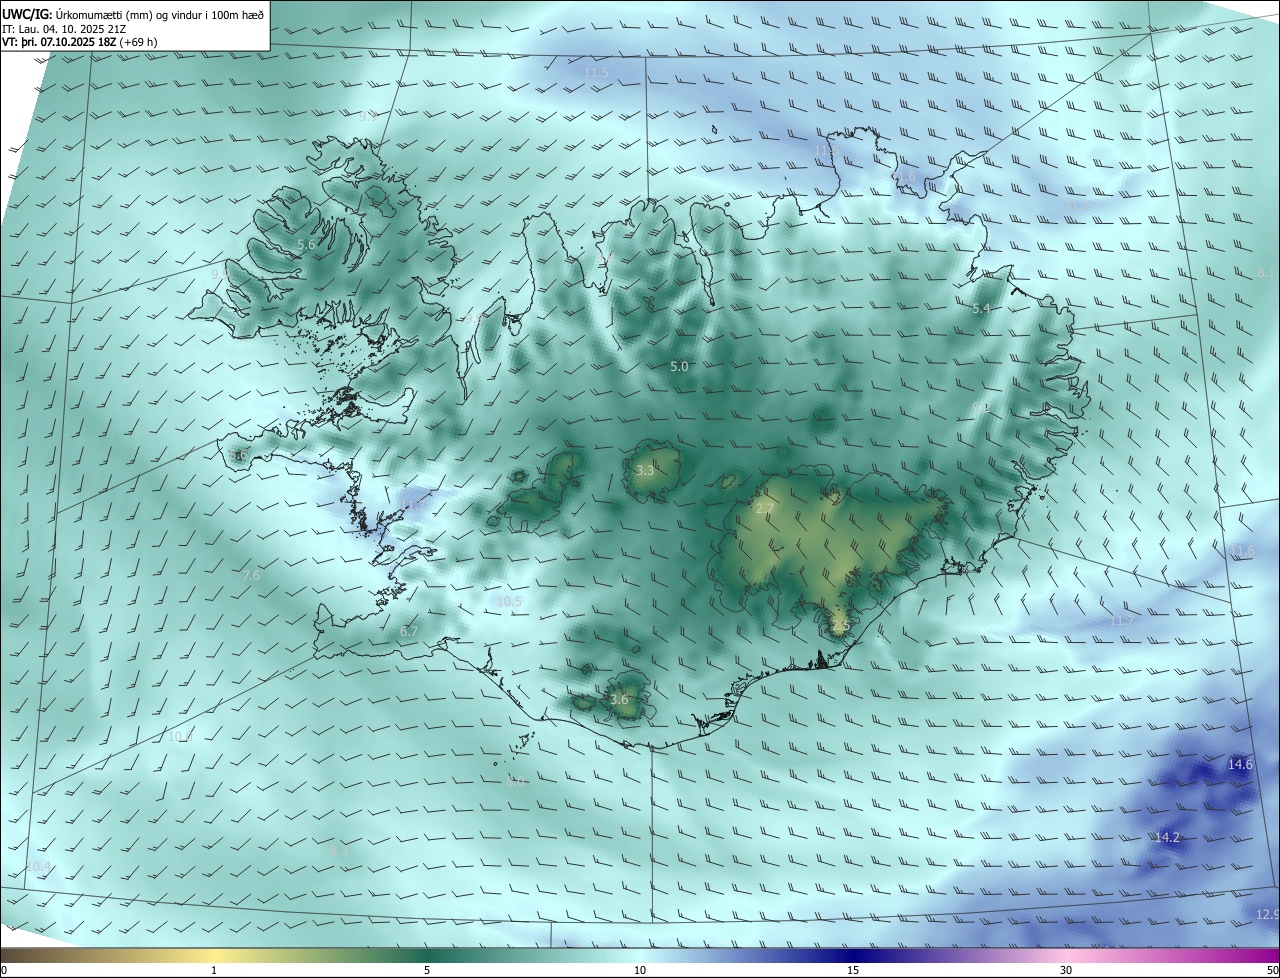1280x978 pixels.
Task: Click the '15' tick label on the color scale
Action: pos(853,971)
